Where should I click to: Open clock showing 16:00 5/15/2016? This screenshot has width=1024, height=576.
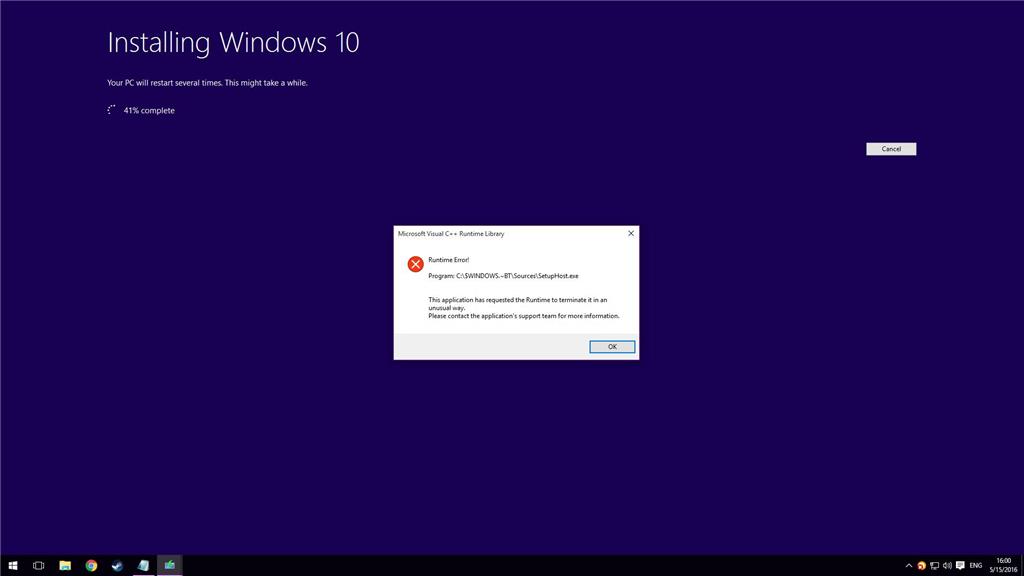[x=1003, y=566]
